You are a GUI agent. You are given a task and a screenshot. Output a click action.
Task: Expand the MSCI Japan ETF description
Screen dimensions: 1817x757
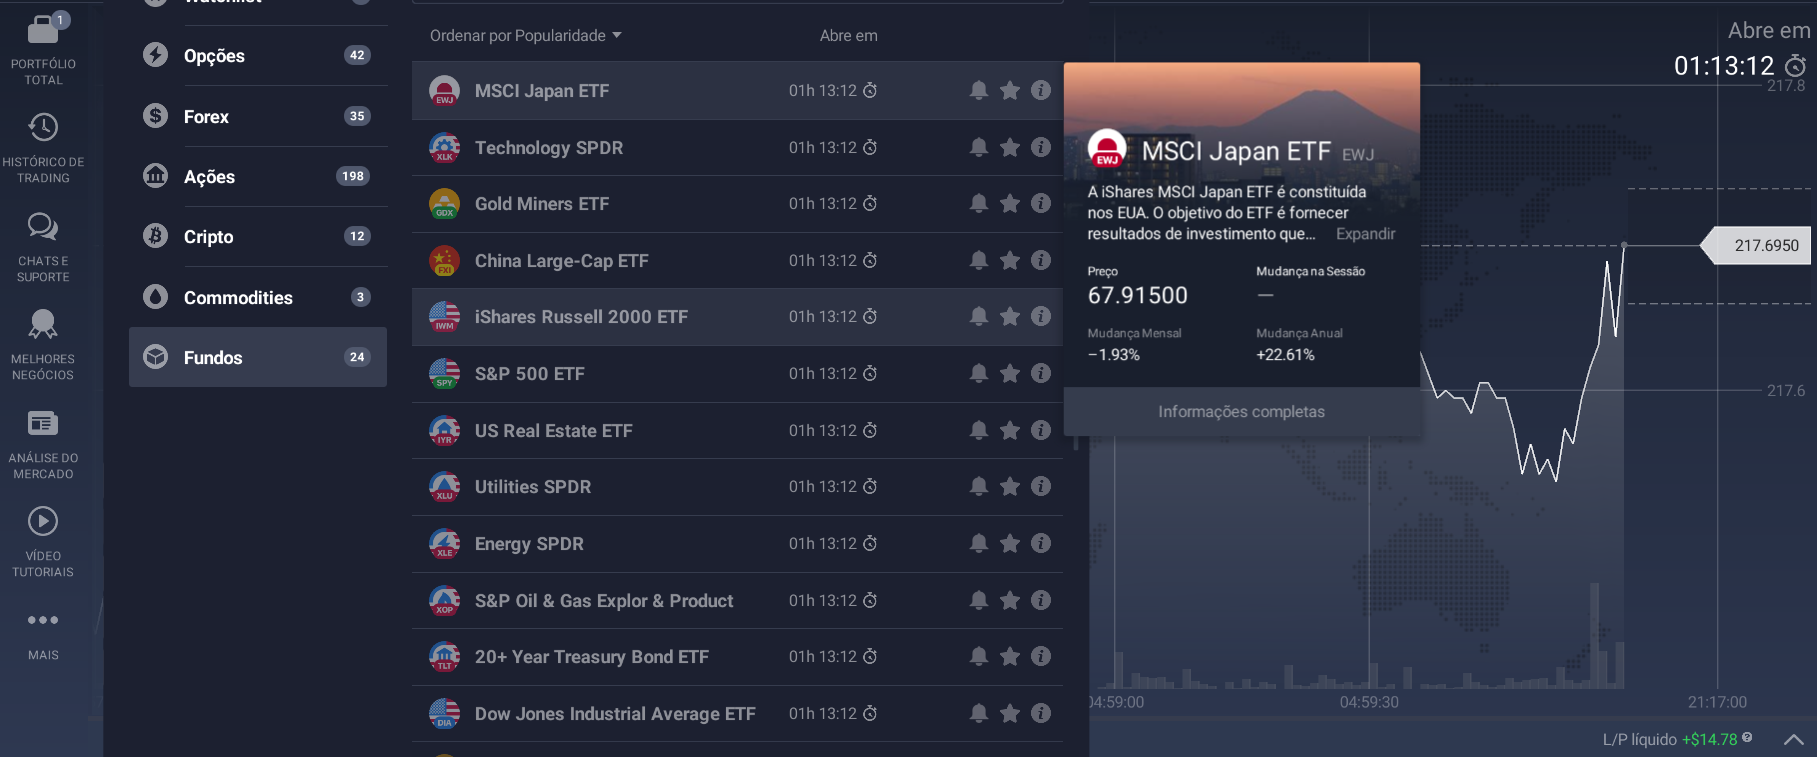(x=1365, y=234)
